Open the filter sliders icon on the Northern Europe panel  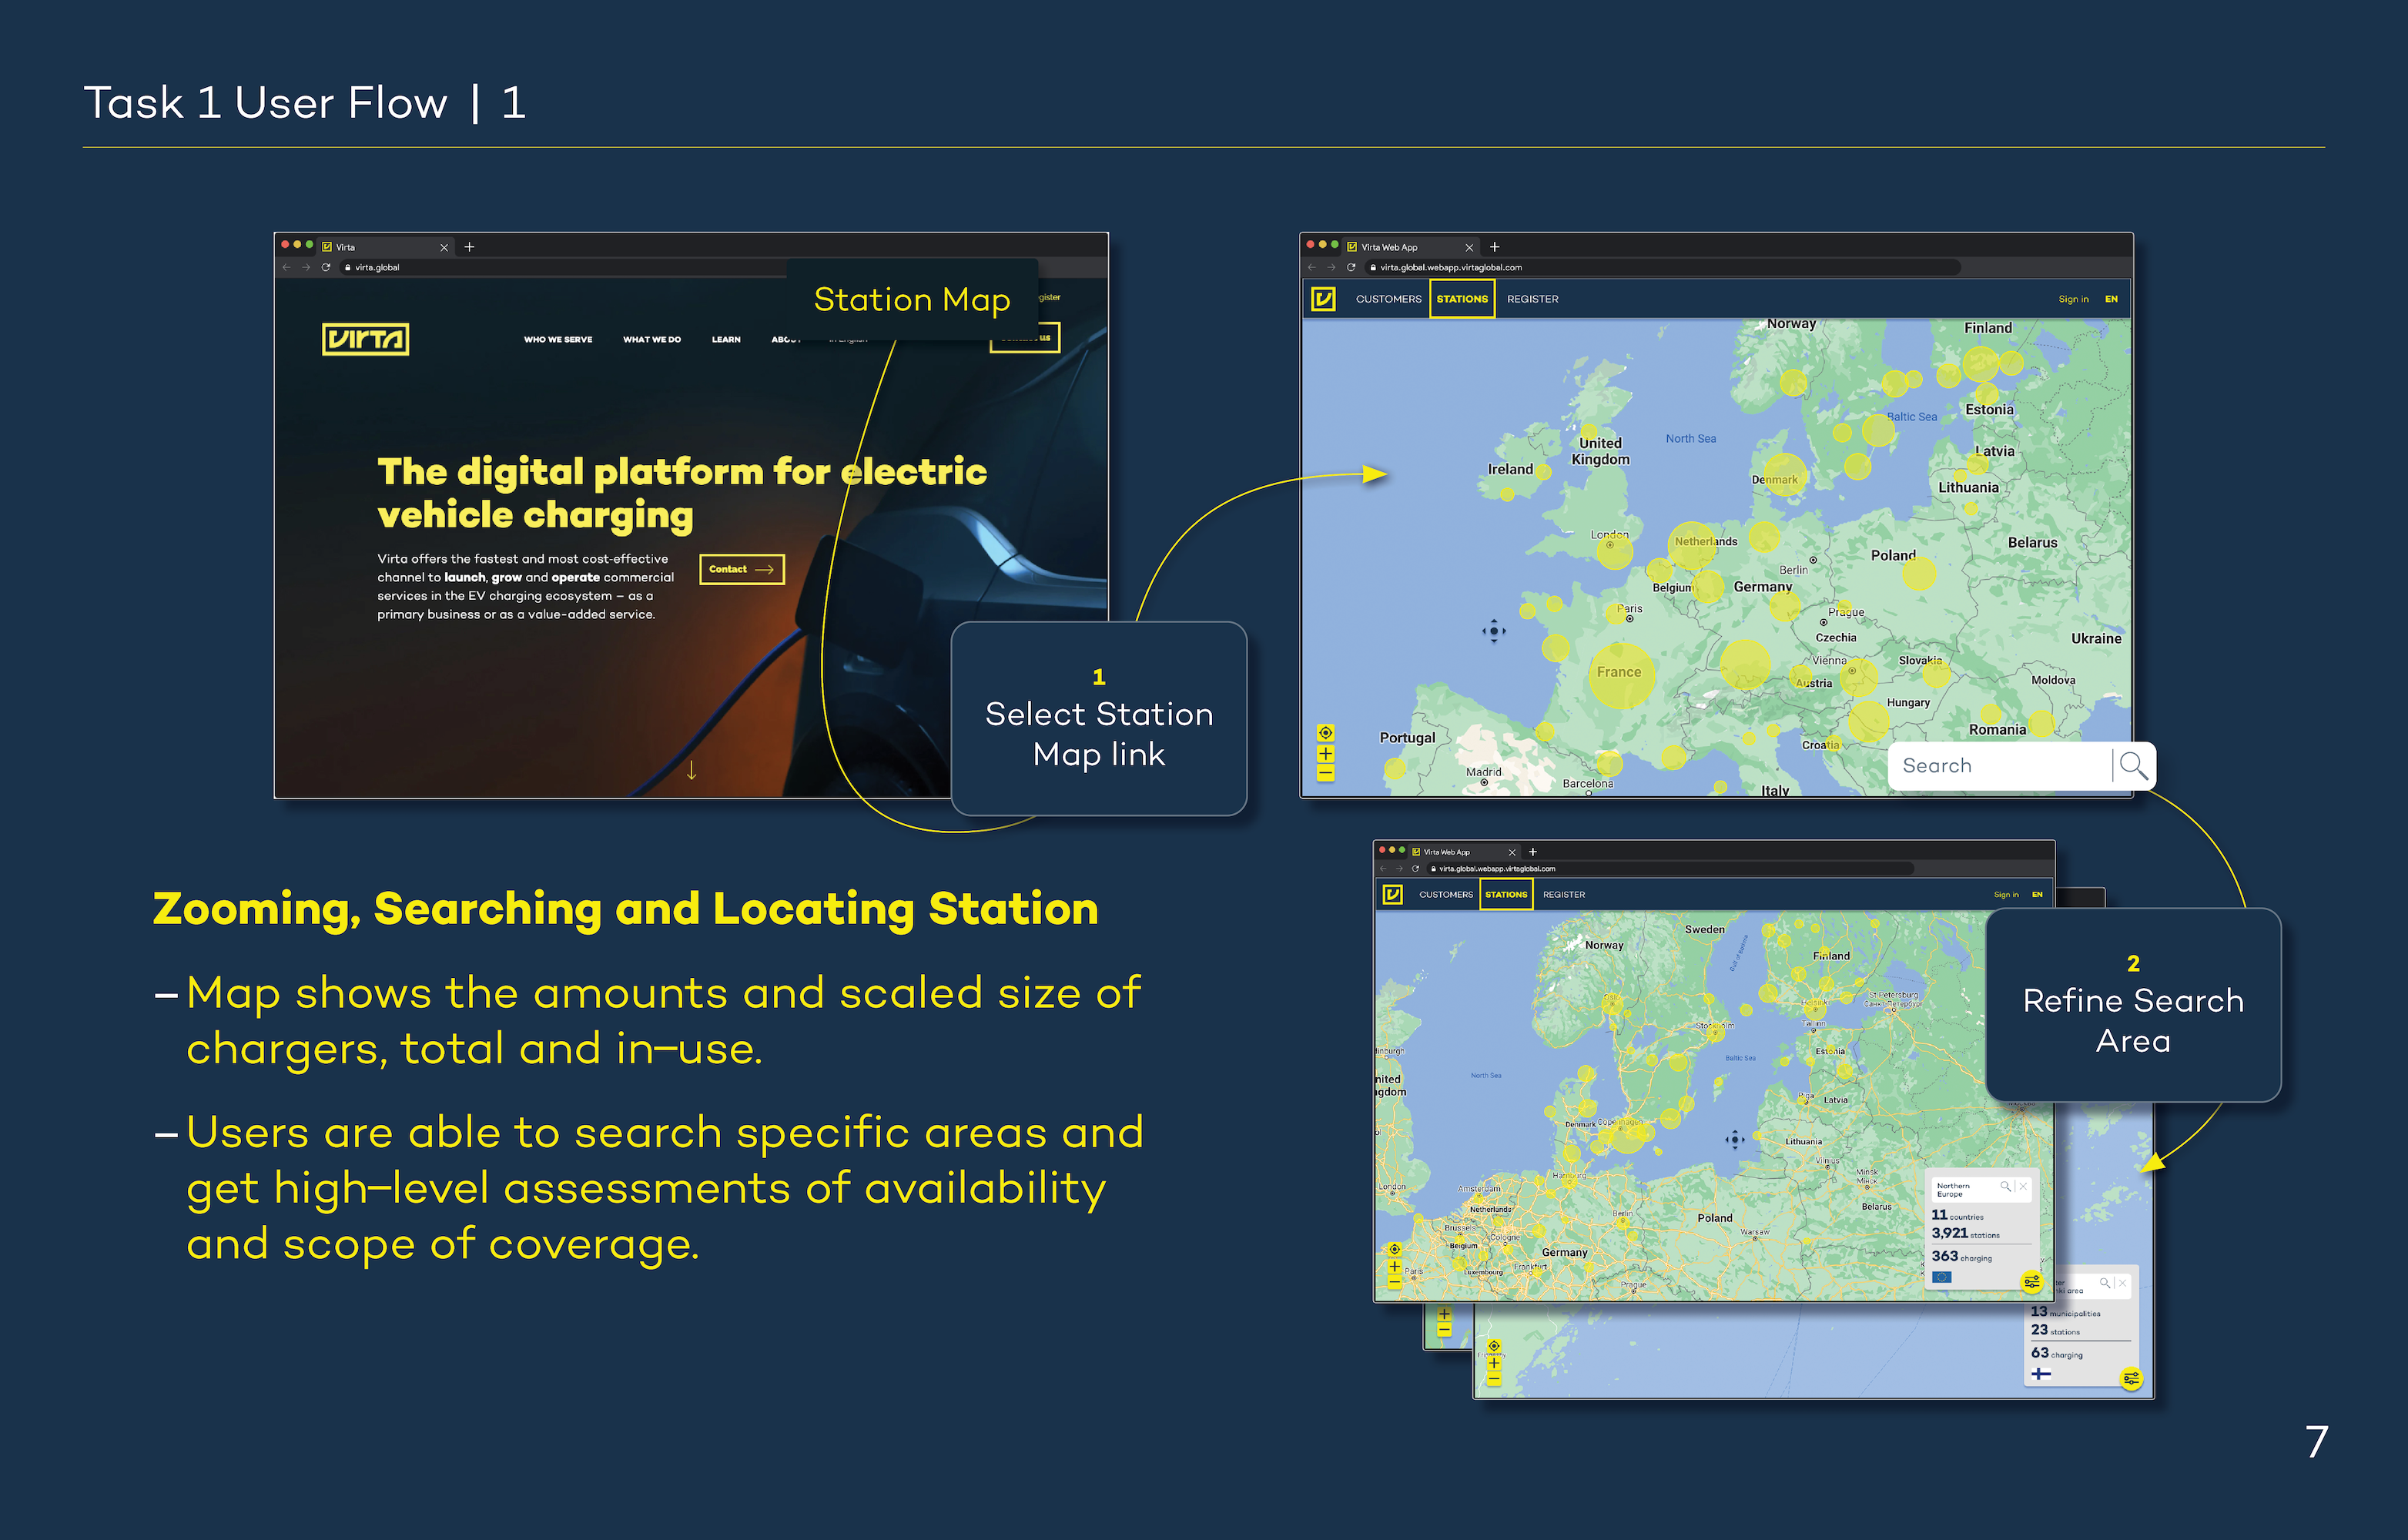[x=2031, y=1281]
